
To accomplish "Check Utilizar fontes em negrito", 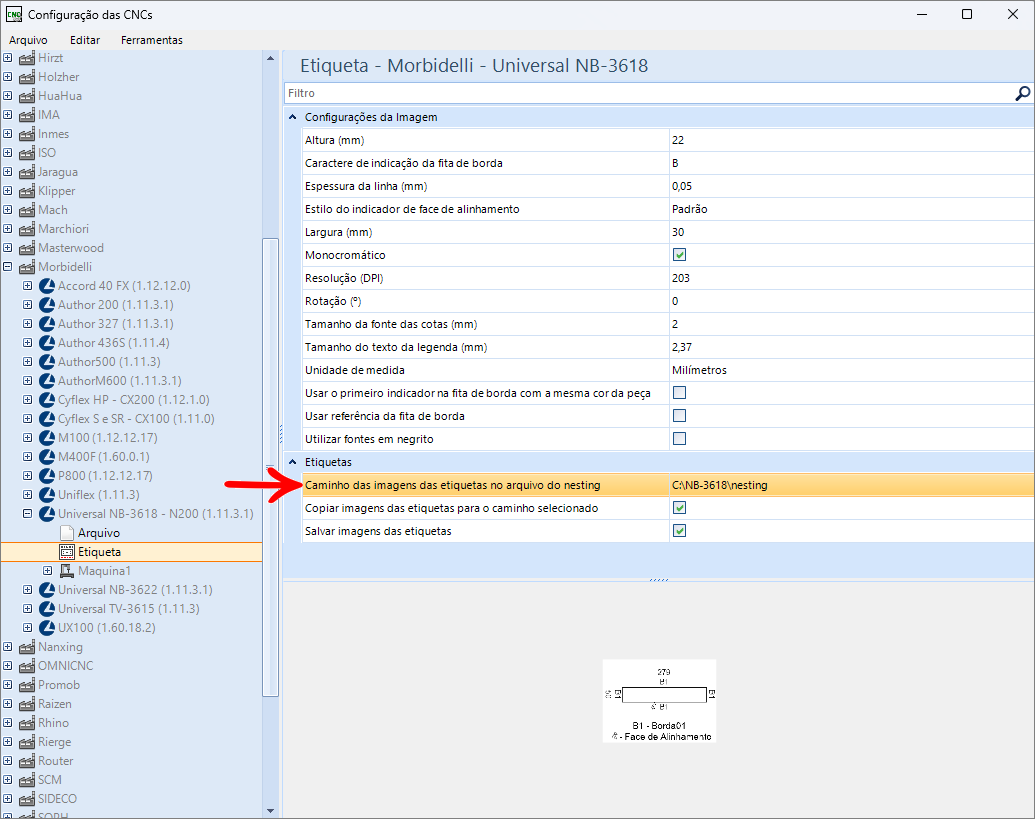I will [679, 440].
